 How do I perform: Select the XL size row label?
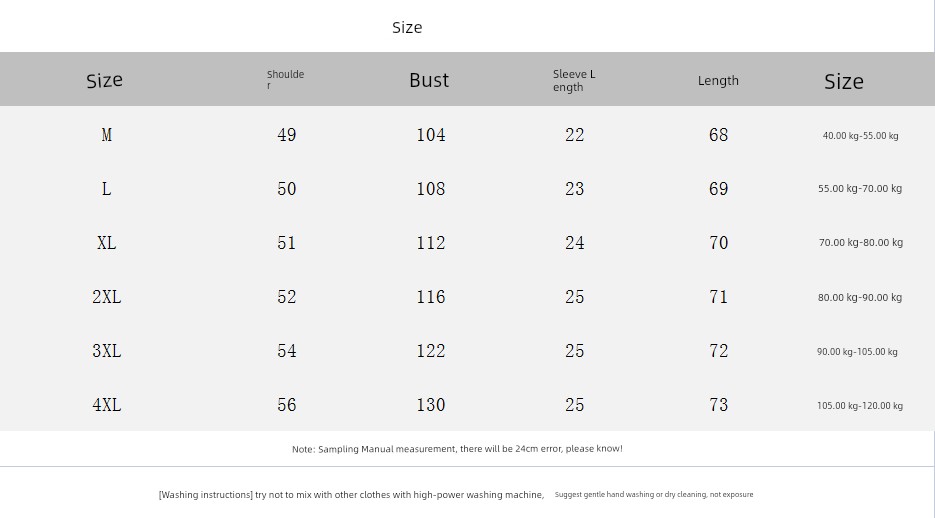106,243
